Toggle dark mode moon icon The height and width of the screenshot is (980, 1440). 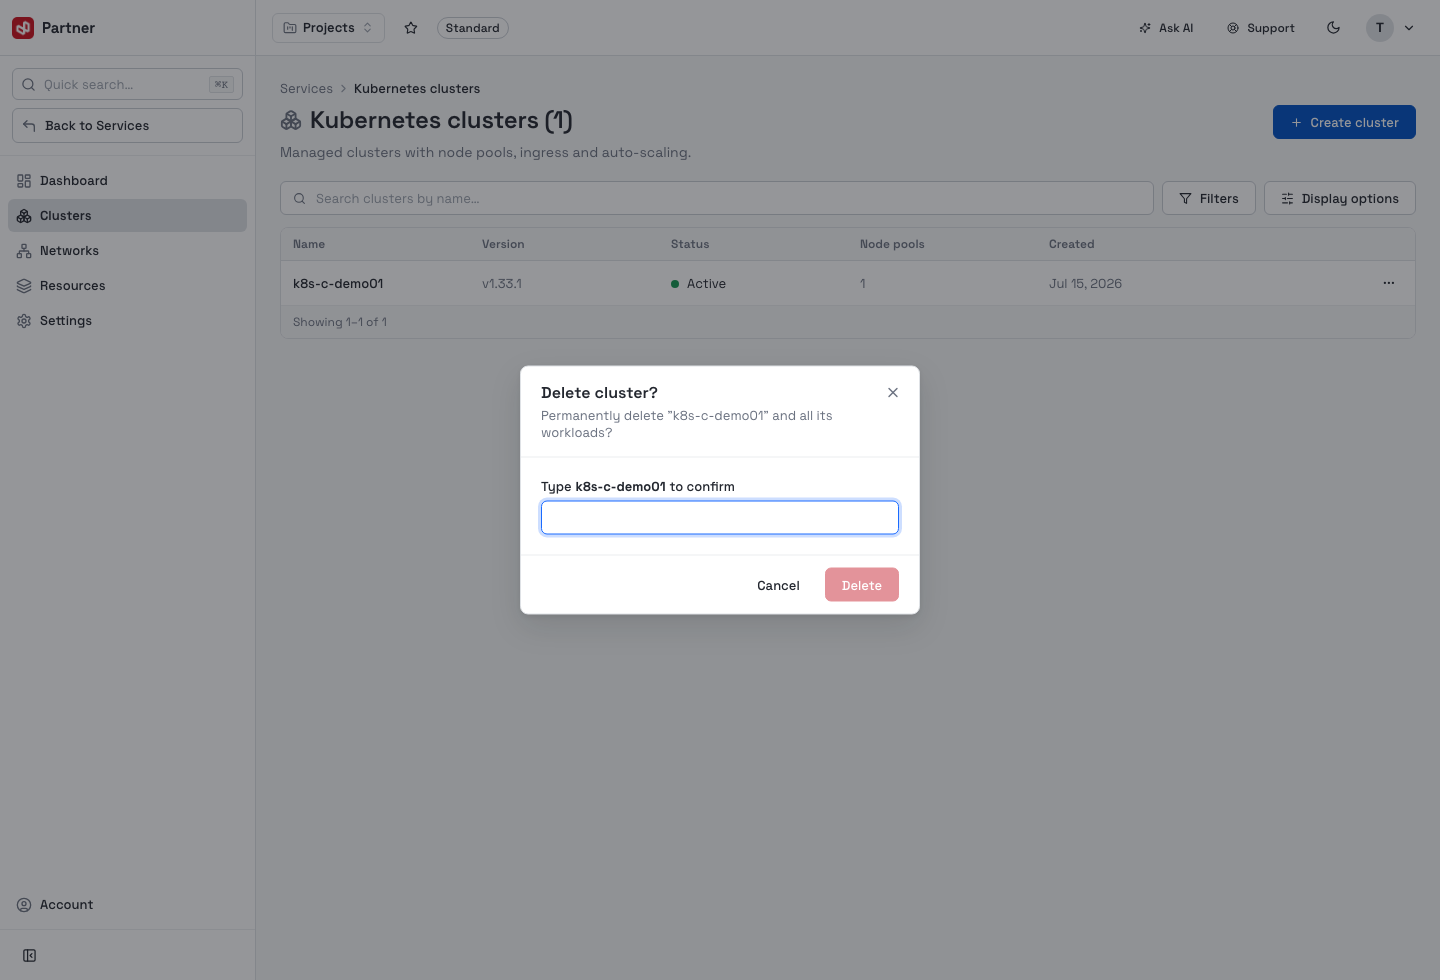pyautogui.click(x=1333, y=28)
